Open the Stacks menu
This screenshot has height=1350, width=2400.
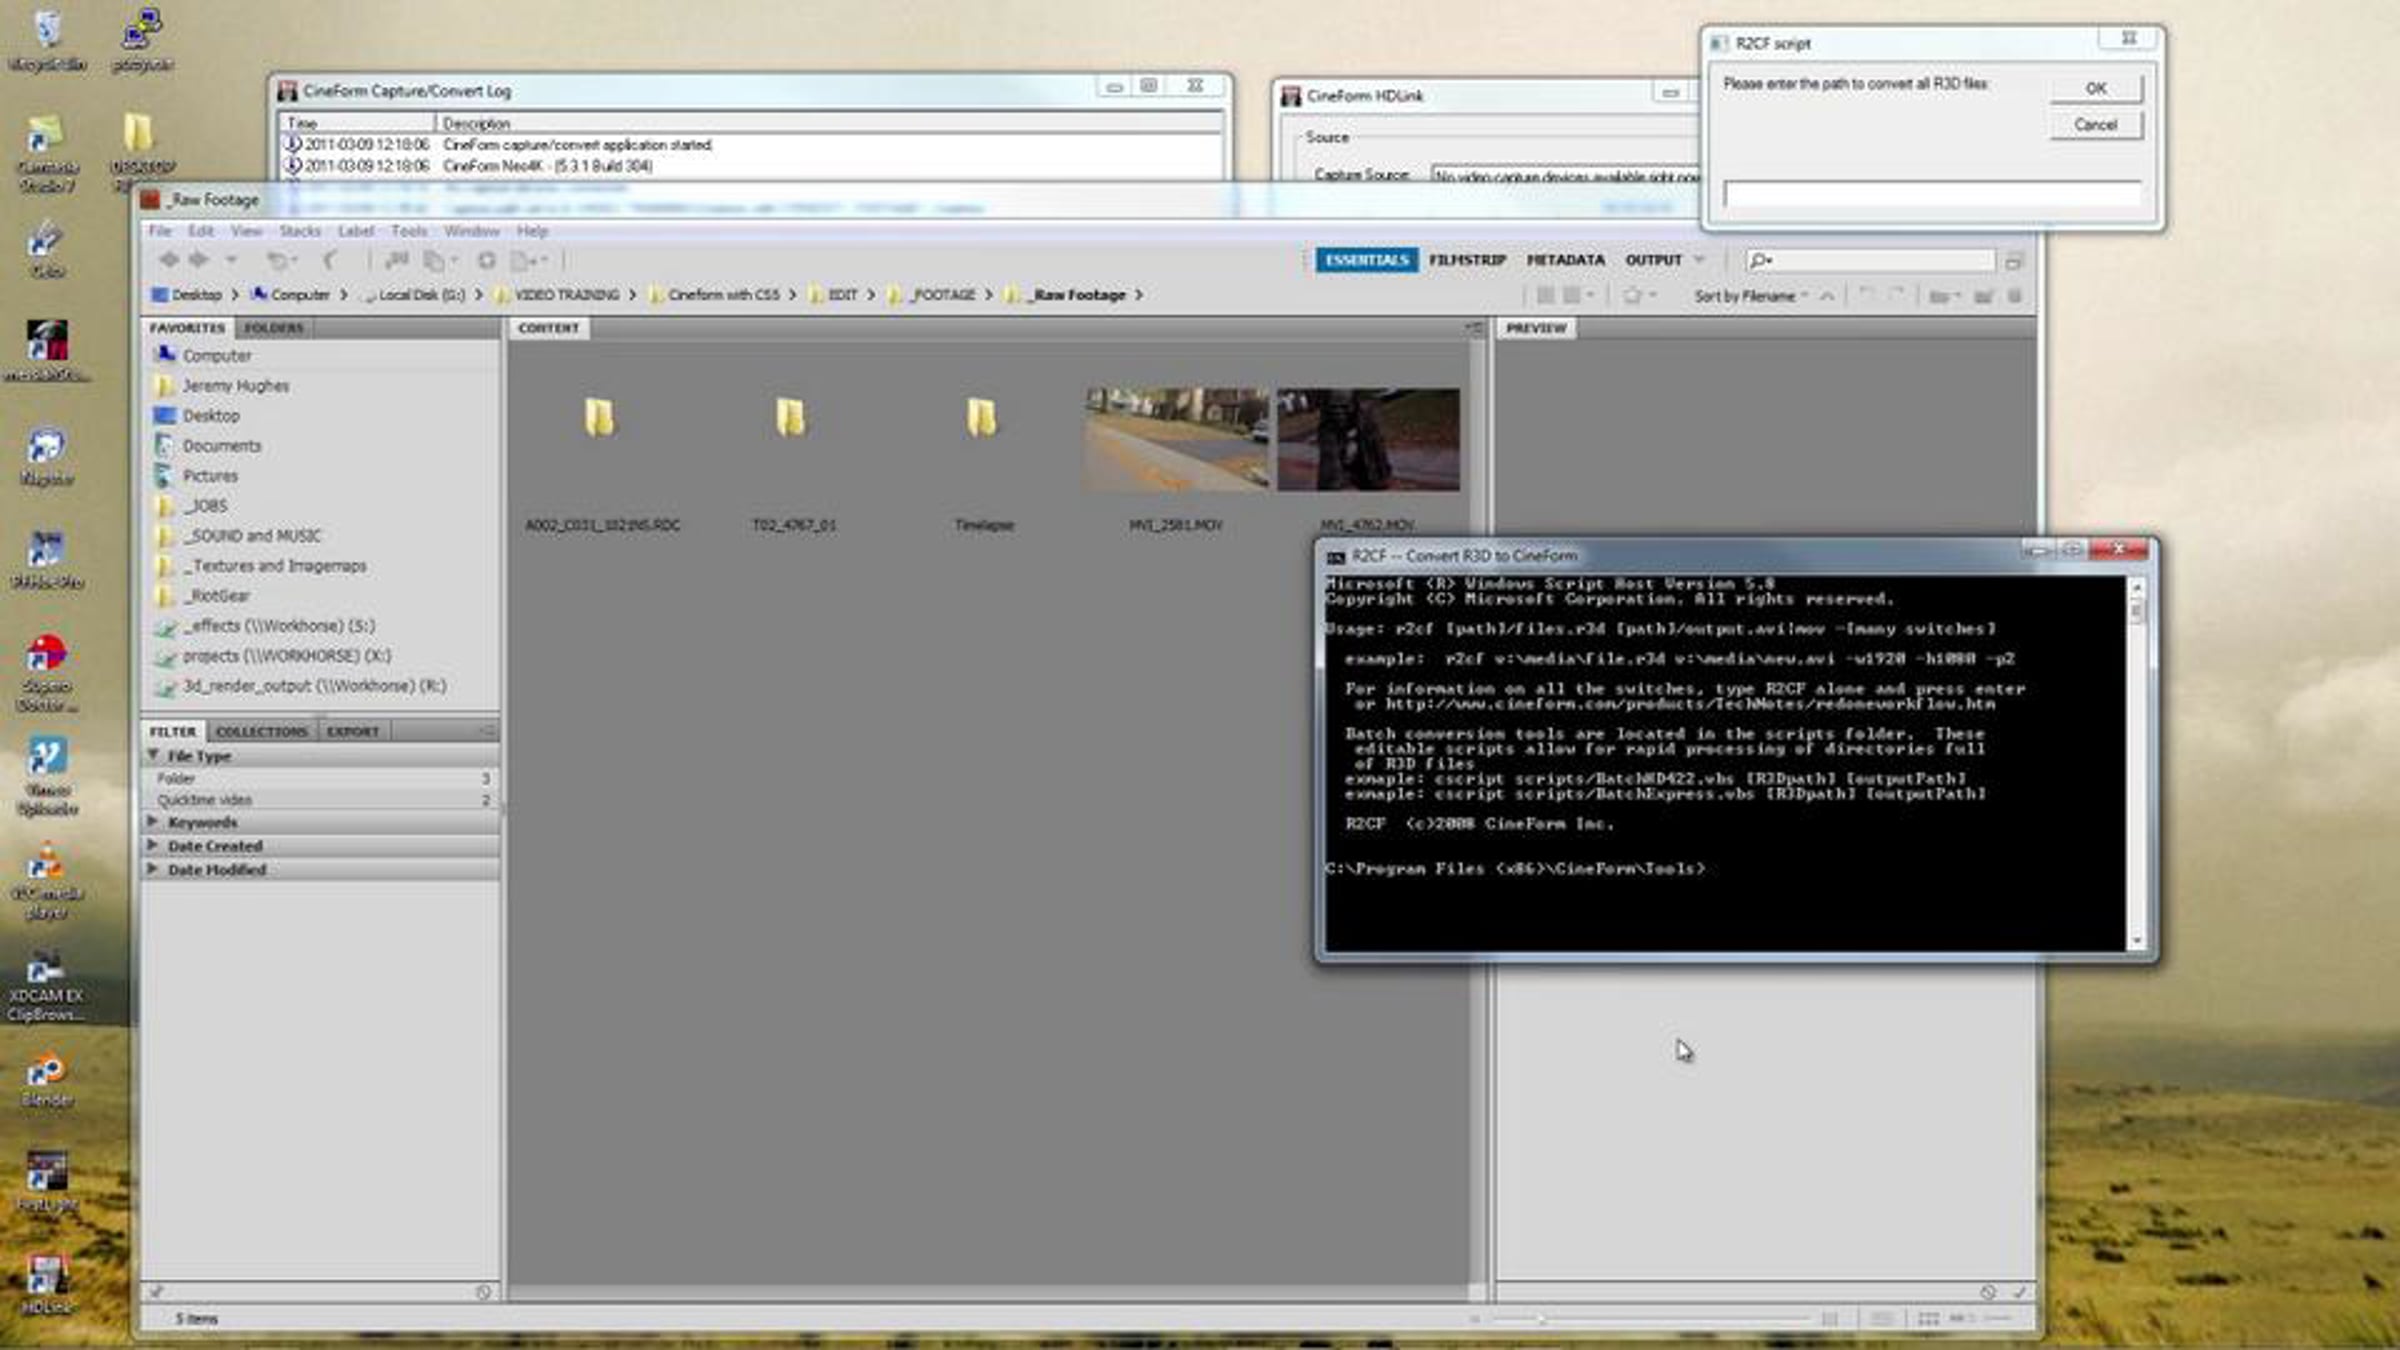point(299,231)
